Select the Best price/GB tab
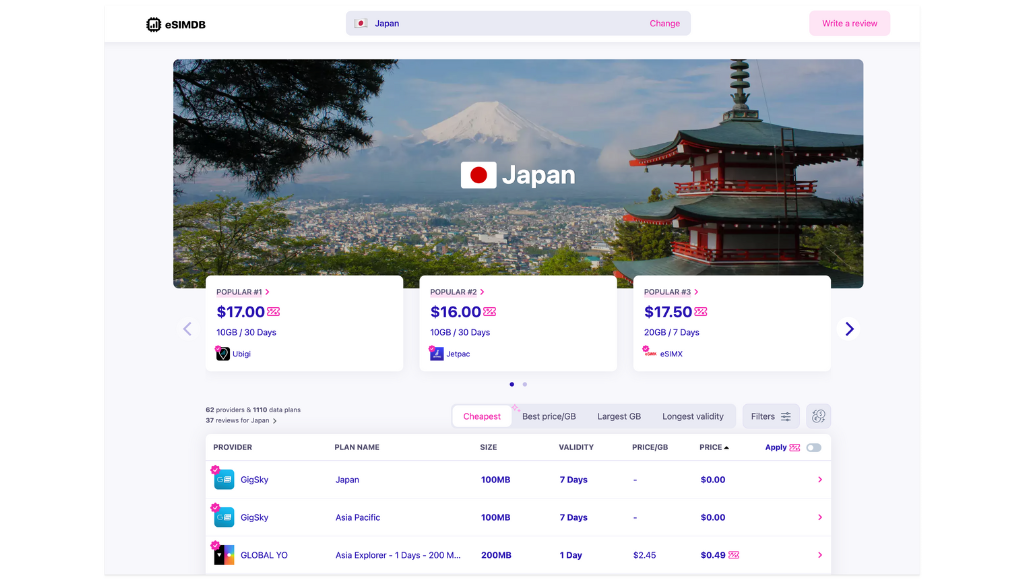 (549, 416)
